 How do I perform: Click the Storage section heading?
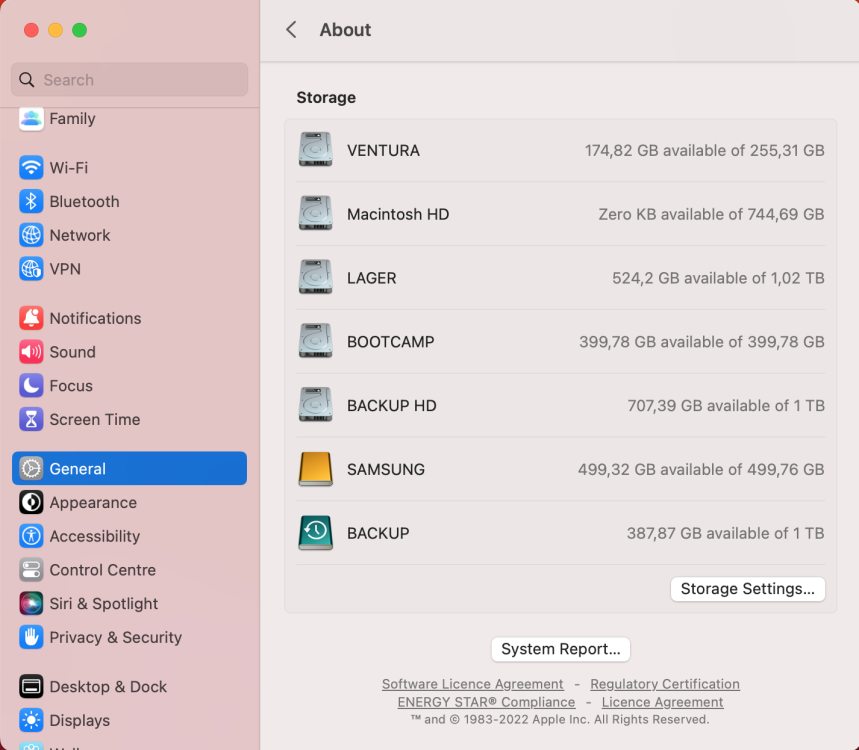pyautogui.click(x=326, y=98)
